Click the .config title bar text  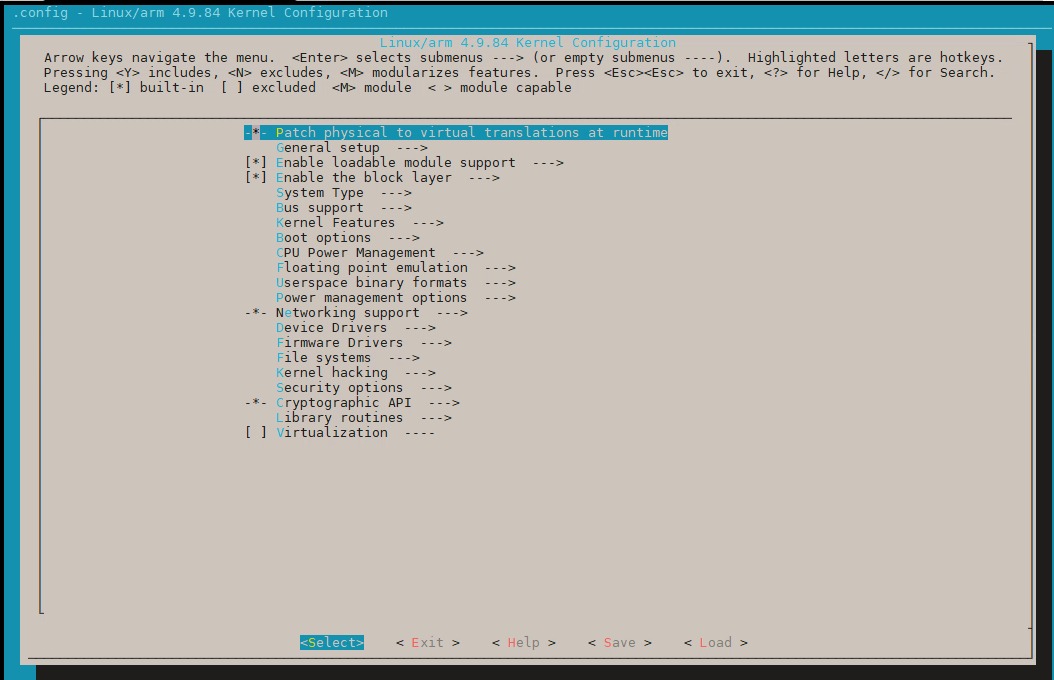(200, 13)
